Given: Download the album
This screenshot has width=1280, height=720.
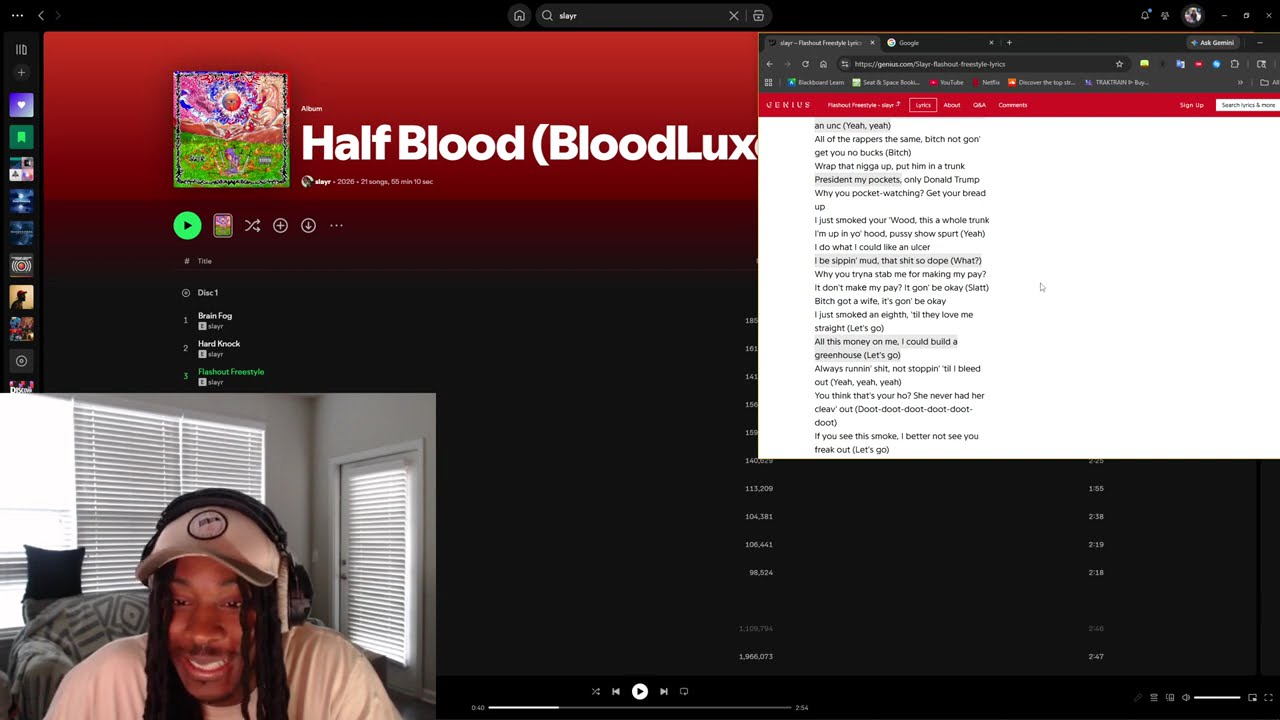Looking at the screenshot, I should 308,226.
